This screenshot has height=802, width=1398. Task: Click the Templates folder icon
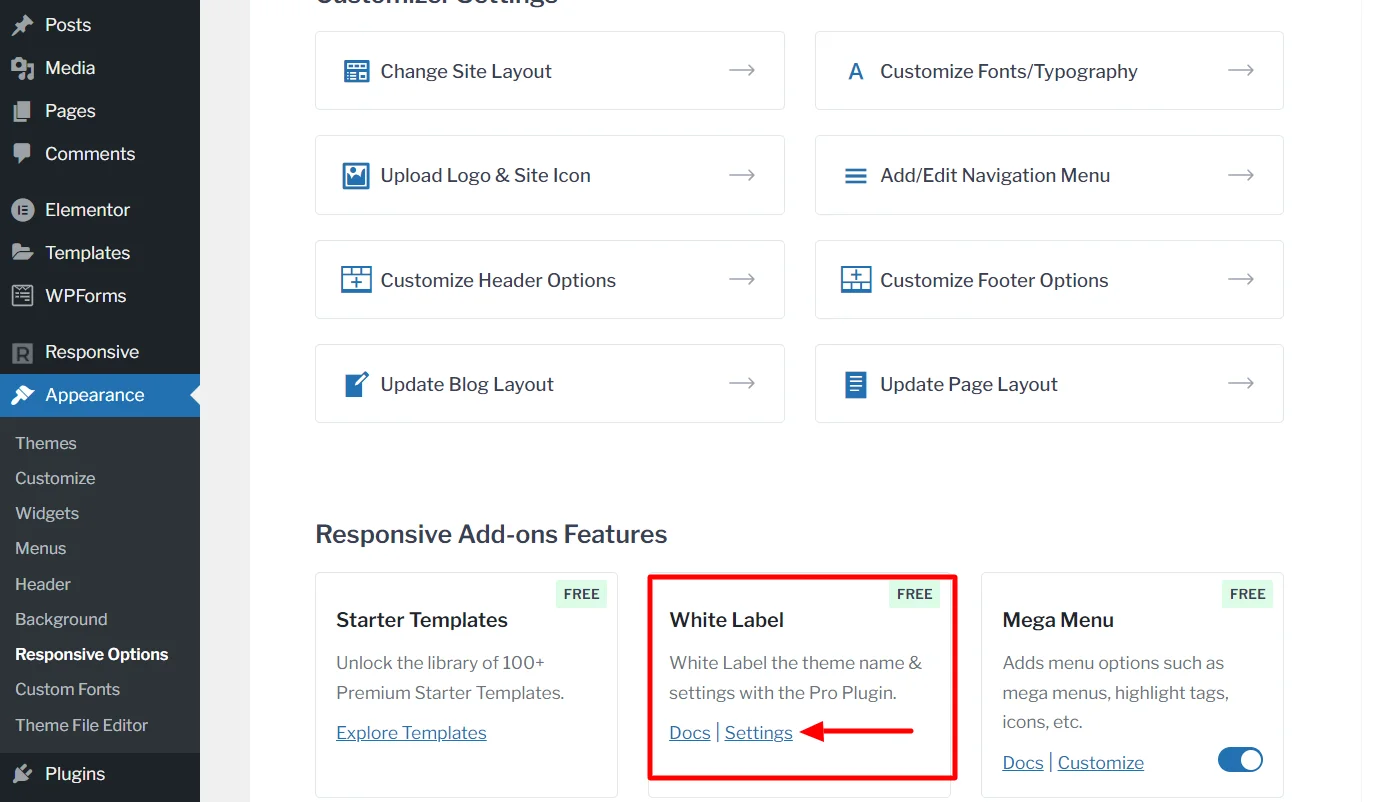point(22,253)
